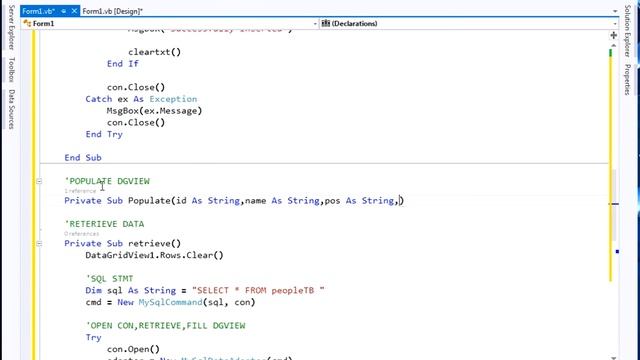Click the 'con.Open()' line
Screen dimensions: 640x360
tap(133, 349)
